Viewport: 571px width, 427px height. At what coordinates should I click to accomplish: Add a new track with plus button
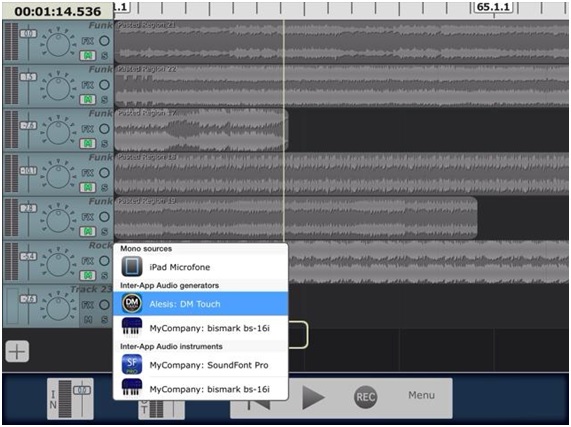17,352
